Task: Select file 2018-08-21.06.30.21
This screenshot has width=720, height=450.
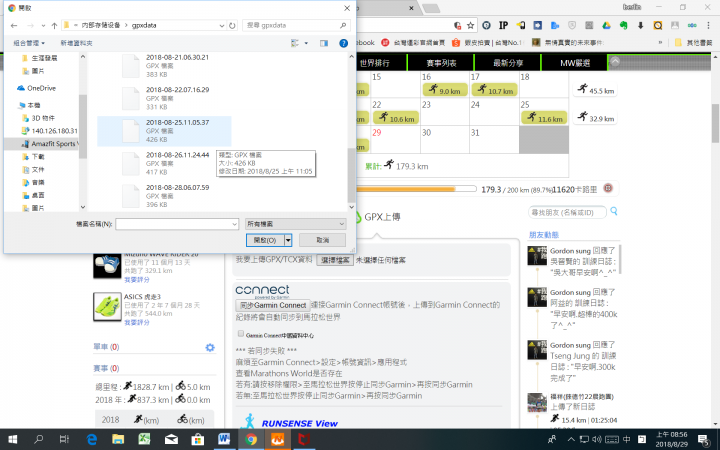Action: [x=164, y=66]
